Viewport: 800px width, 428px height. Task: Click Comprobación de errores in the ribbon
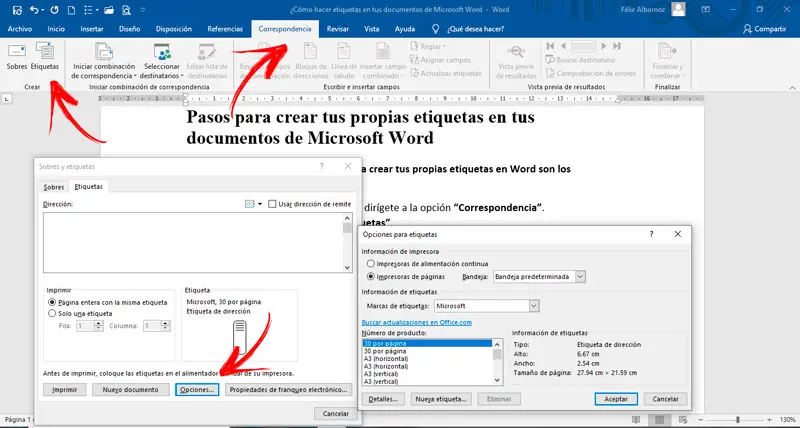tap(591, 73)
